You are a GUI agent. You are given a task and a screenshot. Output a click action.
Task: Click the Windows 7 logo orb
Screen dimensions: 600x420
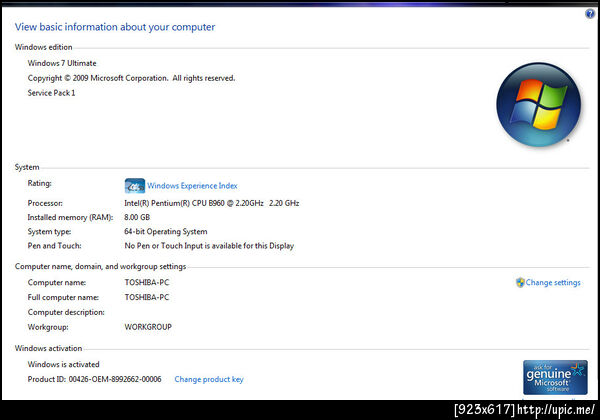click(539, 105)
